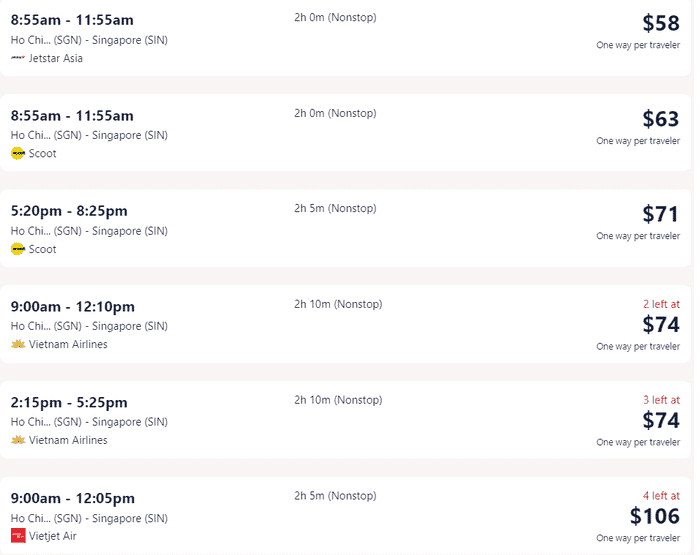Open the 8:55am - 11:55am Jetstar flight
The width and height of the screenshot is (700, 555).
coord(72,20)
